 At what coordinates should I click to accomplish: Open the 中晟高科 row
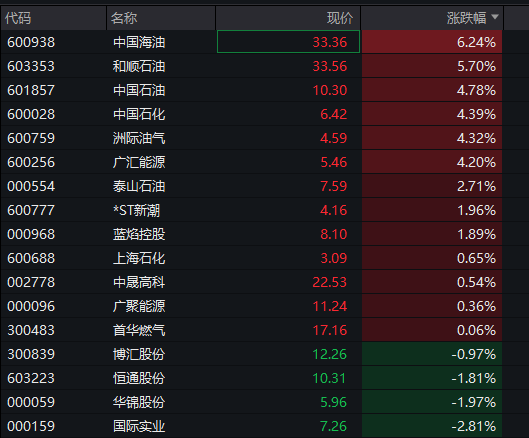(x=139, y=282)
